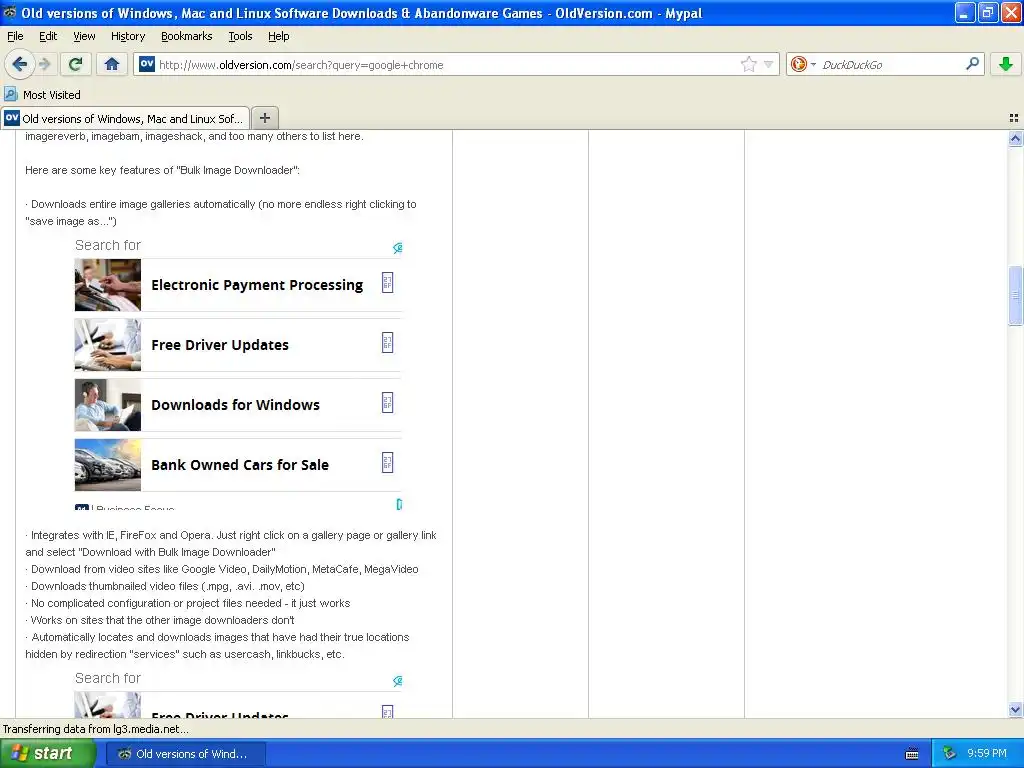1024x768 pixels.
Task: Open the Free Driver Updates ad link
Action: (x=220, y=345)
